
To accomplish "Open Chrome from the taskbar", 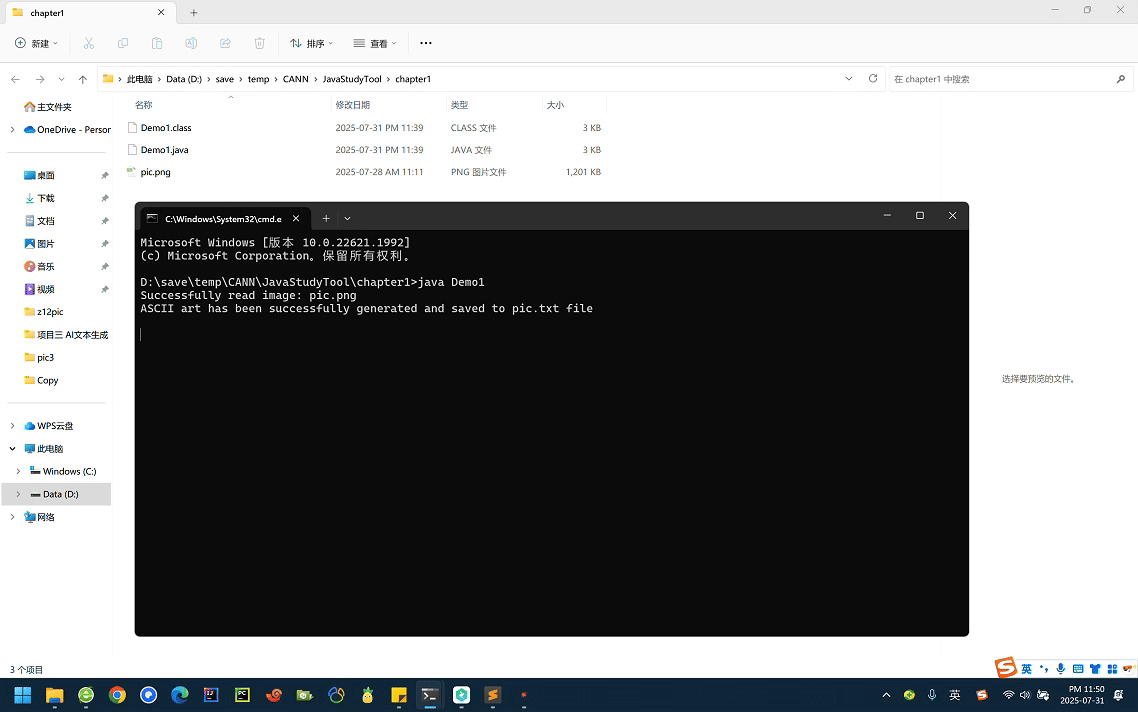I will (117, 695).
